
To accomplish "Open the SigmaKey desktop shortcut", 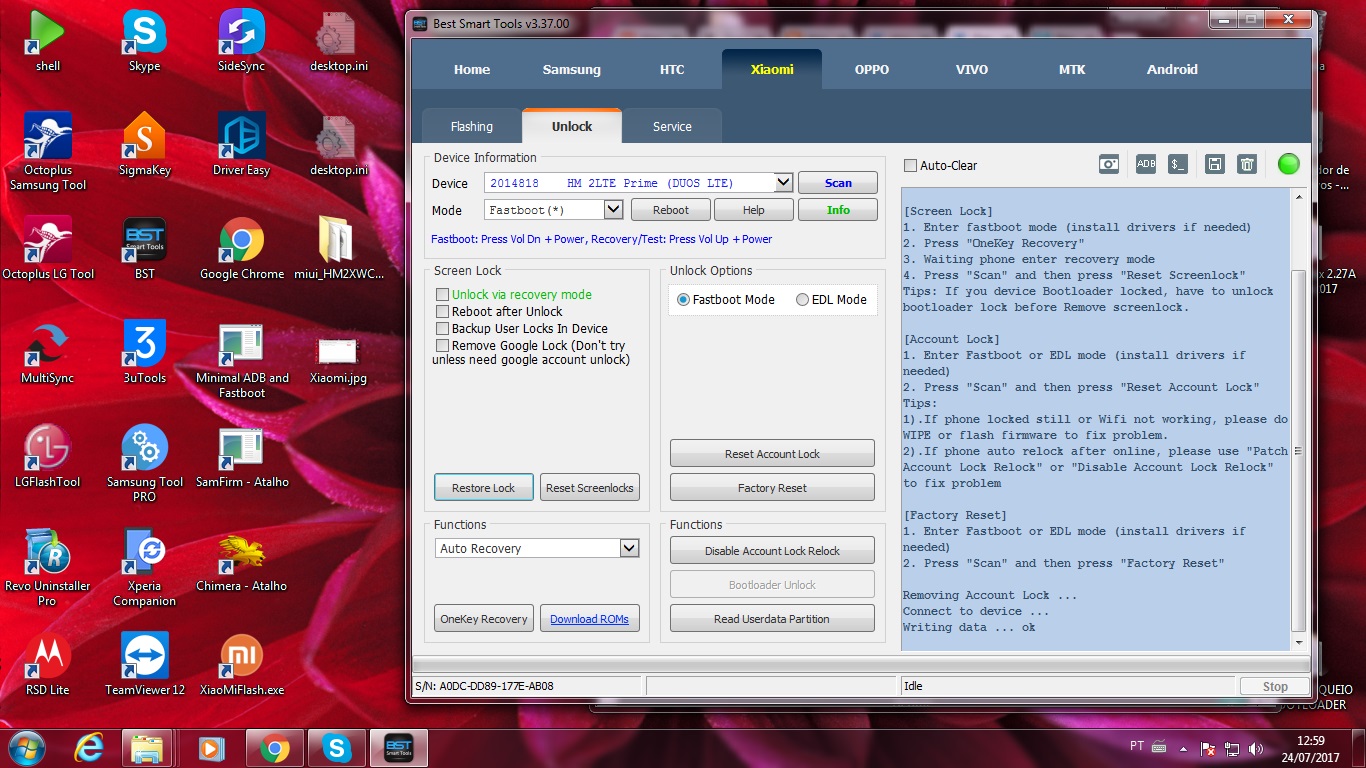I will click(x=144, y=145).
